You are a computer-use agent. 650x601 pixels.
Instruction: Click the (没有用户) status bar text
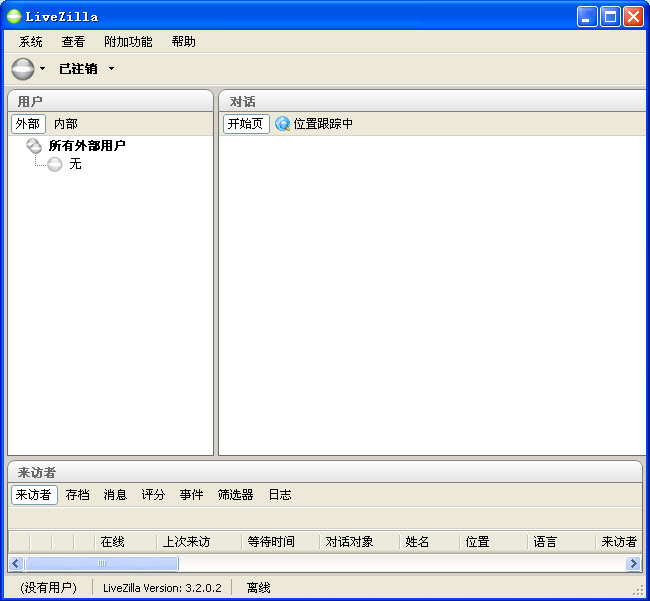coord(49,588)
